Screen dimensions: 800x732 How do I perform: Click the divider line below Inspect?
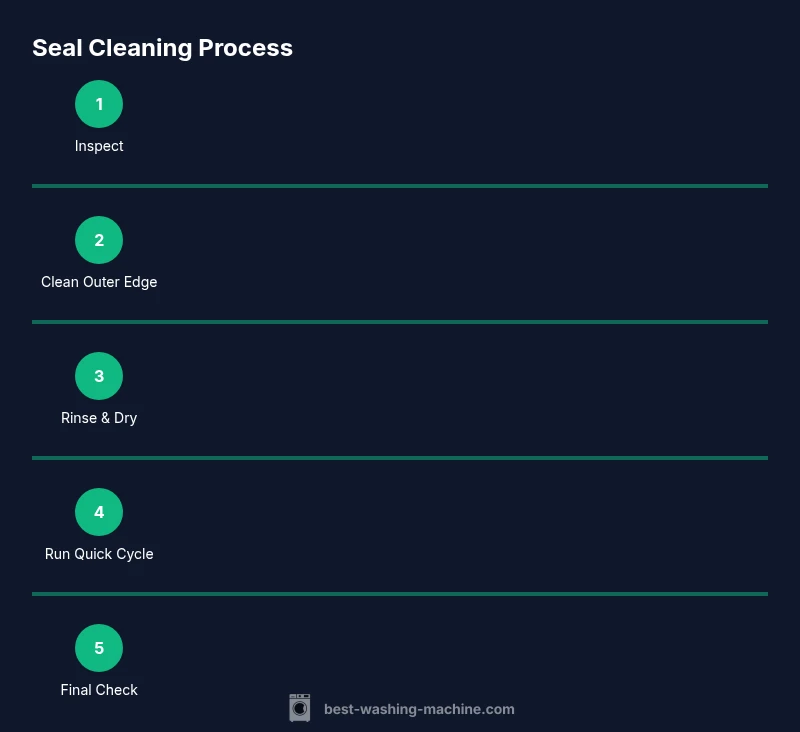click(x=400, y=186)
